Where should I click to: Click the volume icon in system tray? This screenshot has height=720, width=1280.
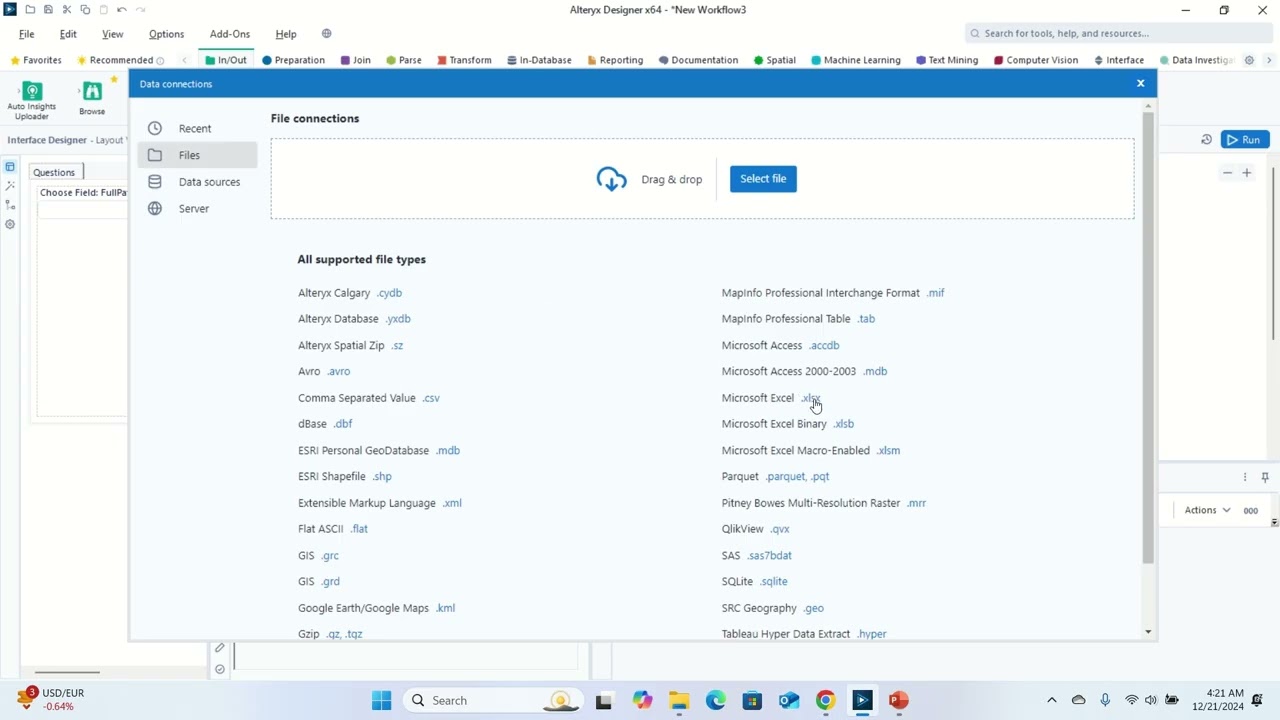pyautogui.click(x=1150, y=701)
